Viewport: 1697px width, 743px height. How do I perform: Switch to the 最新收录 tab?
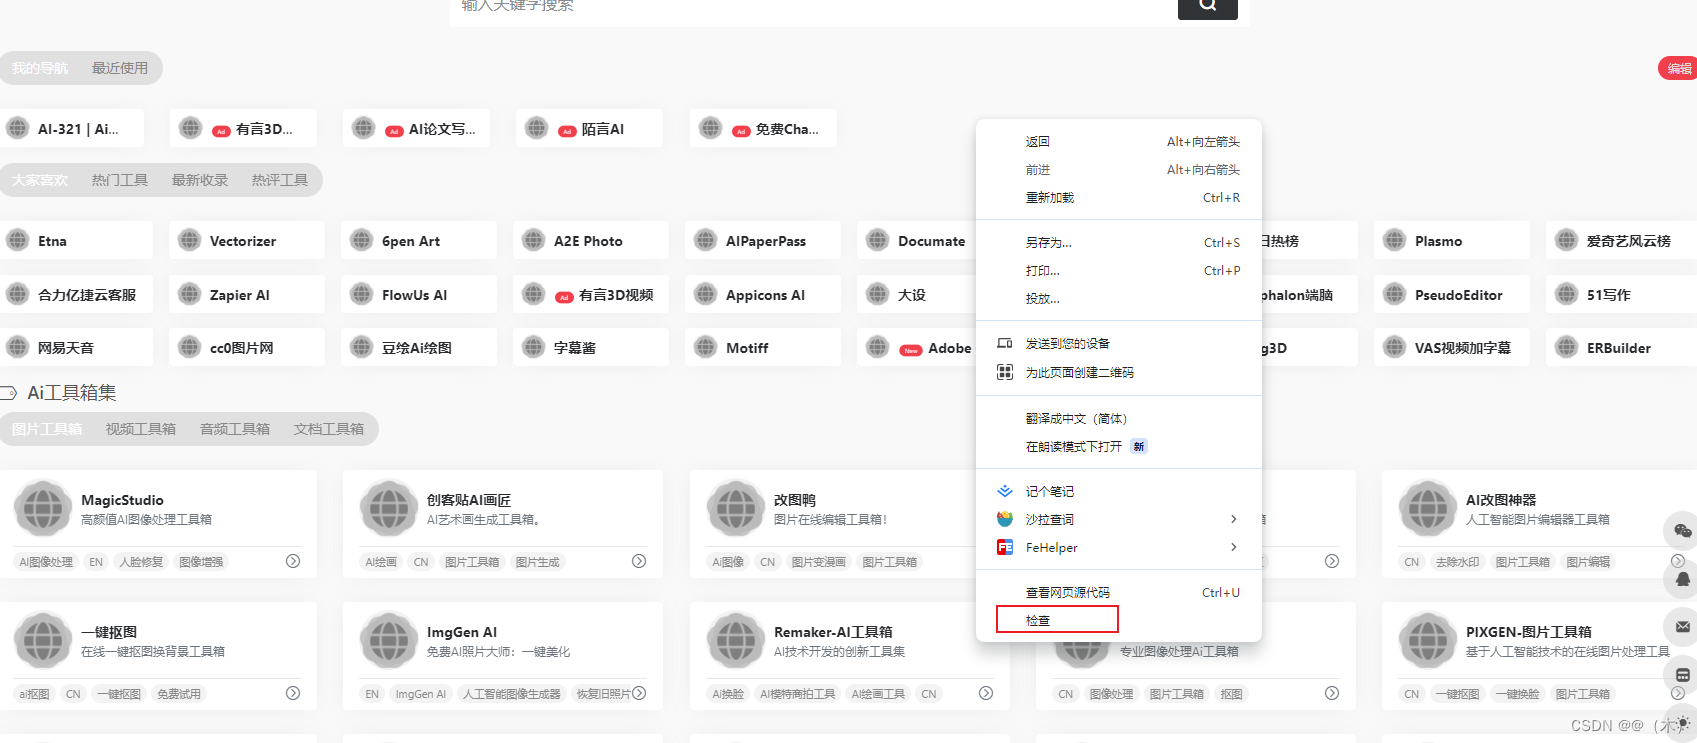pyautogui.click(x=200, y=180)
